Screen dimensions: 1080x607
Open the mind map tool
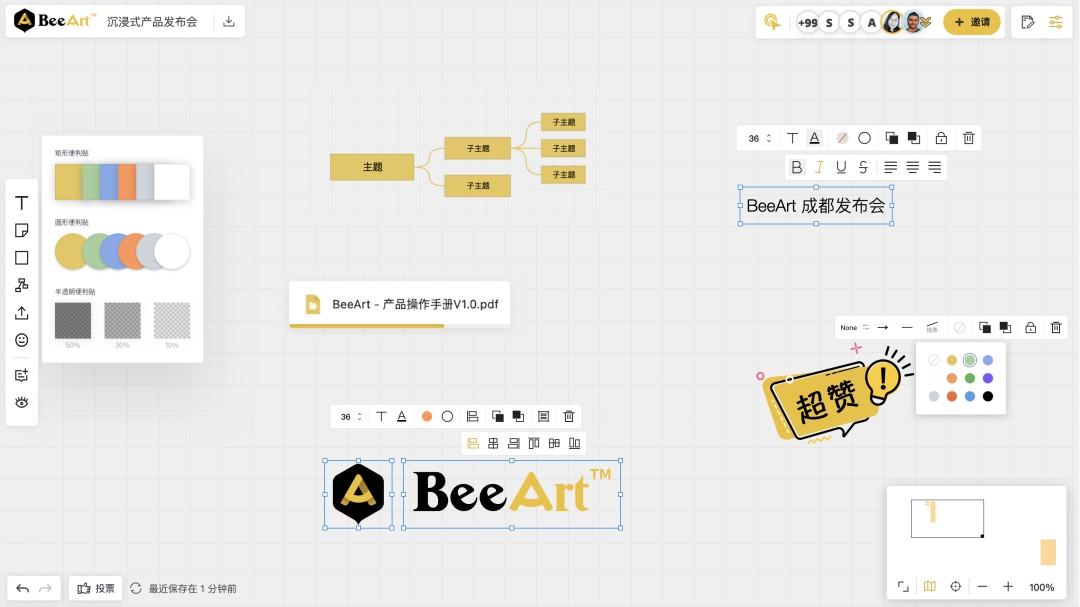[21, 284]
